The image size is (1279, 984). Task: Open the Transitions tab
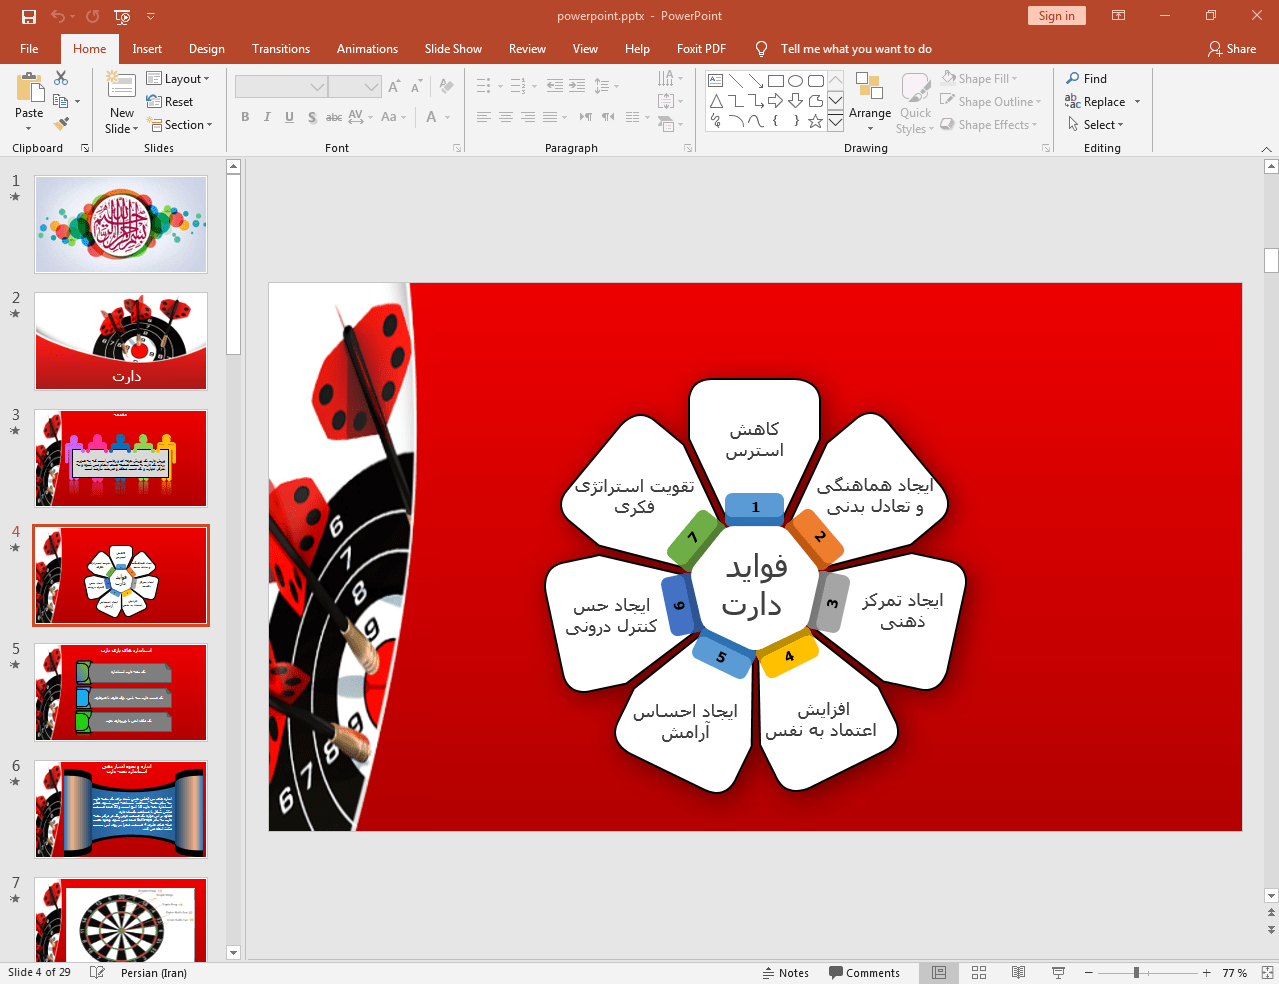[280, 49]
